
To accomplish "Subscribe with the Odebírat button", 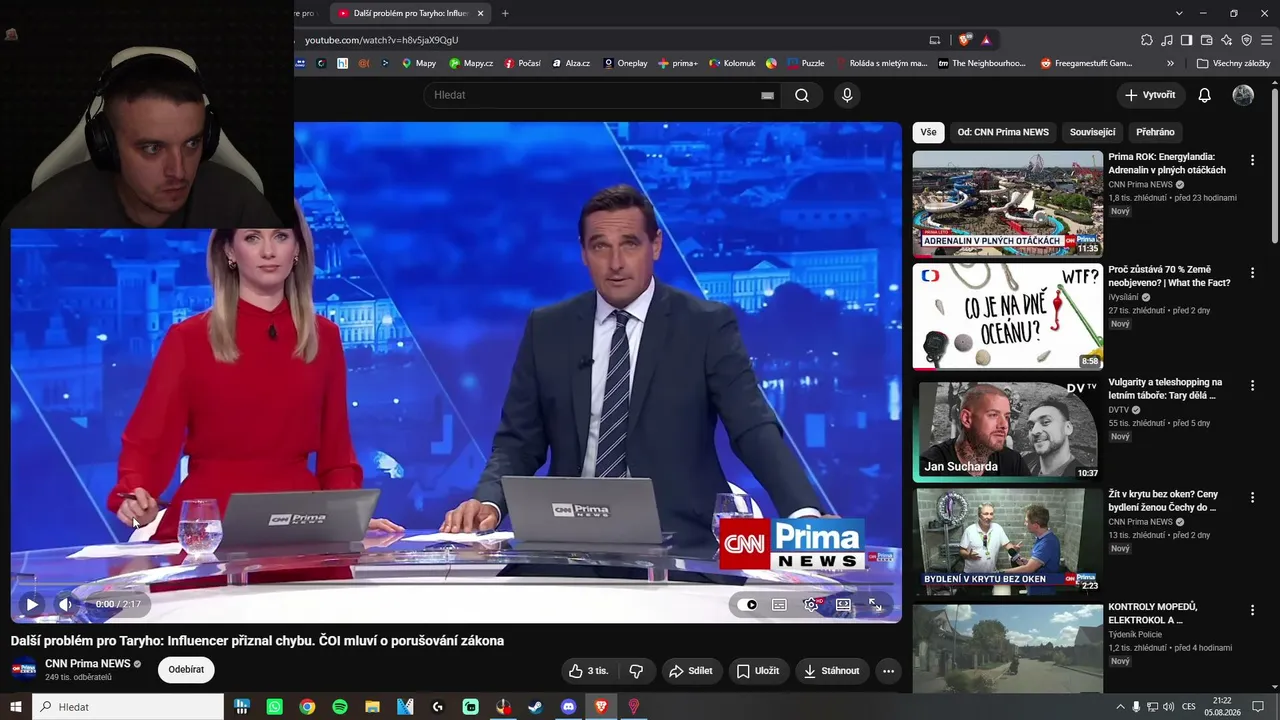I will (186, 670).
